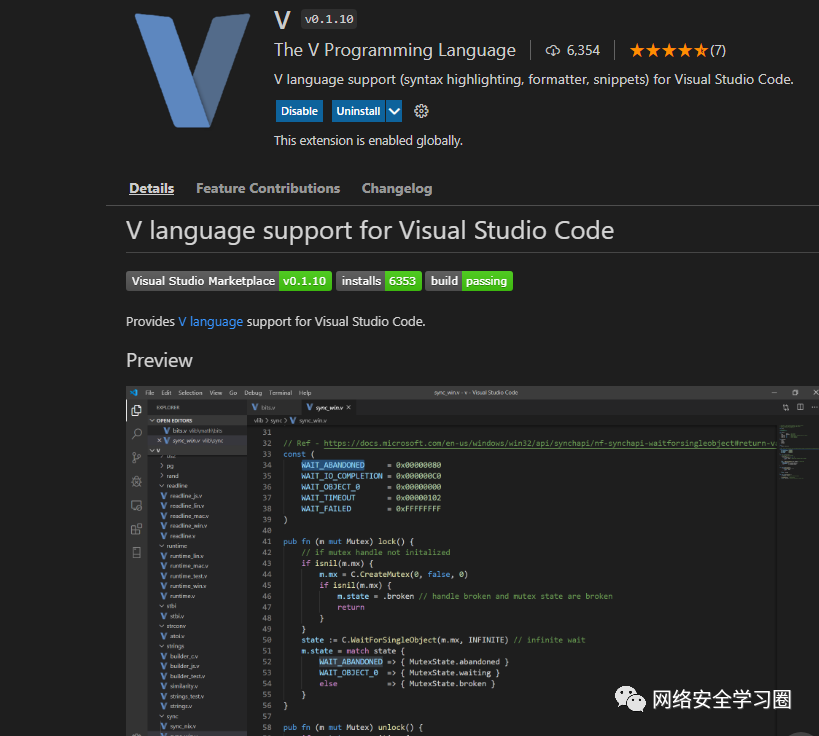Click the Uninstall button
Screen dimensions: 819x736
pyautogui.click(x=358, y=111)
